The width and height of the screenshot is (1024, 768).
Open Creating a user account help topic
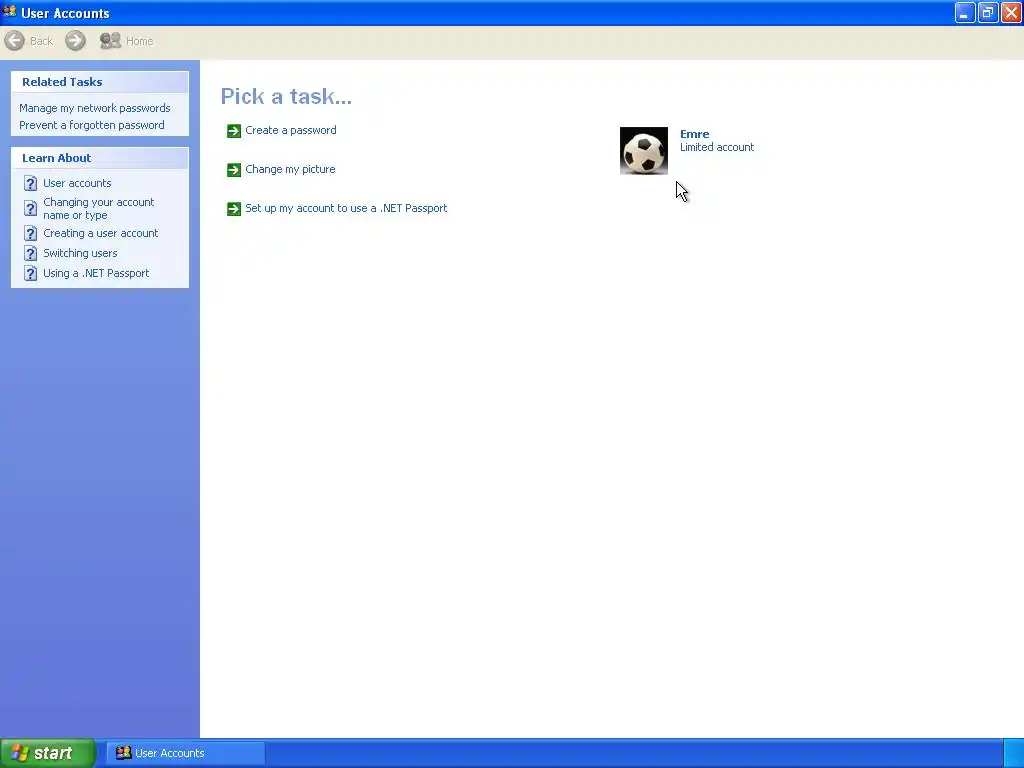(101, 233)
